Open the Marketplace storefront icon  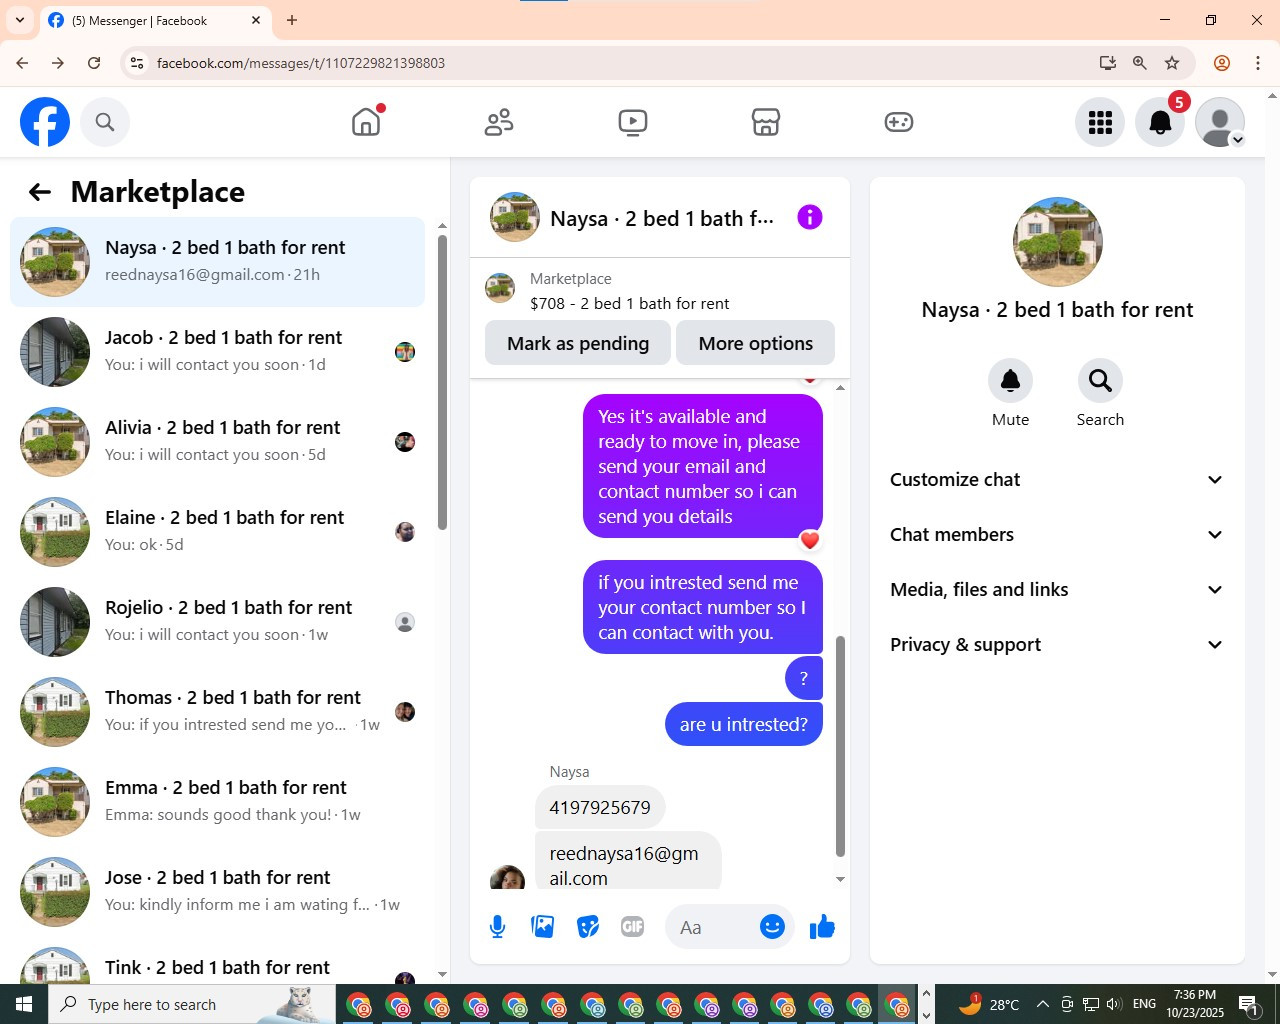click(766, 122)
